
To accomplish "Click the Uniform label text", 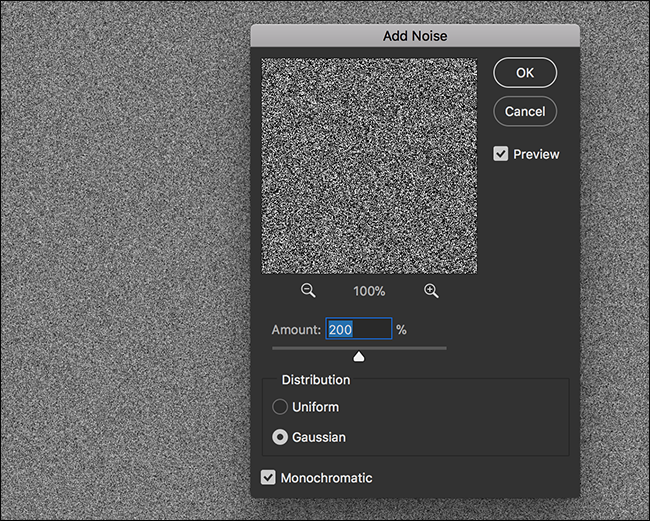I will click(315, 407).
